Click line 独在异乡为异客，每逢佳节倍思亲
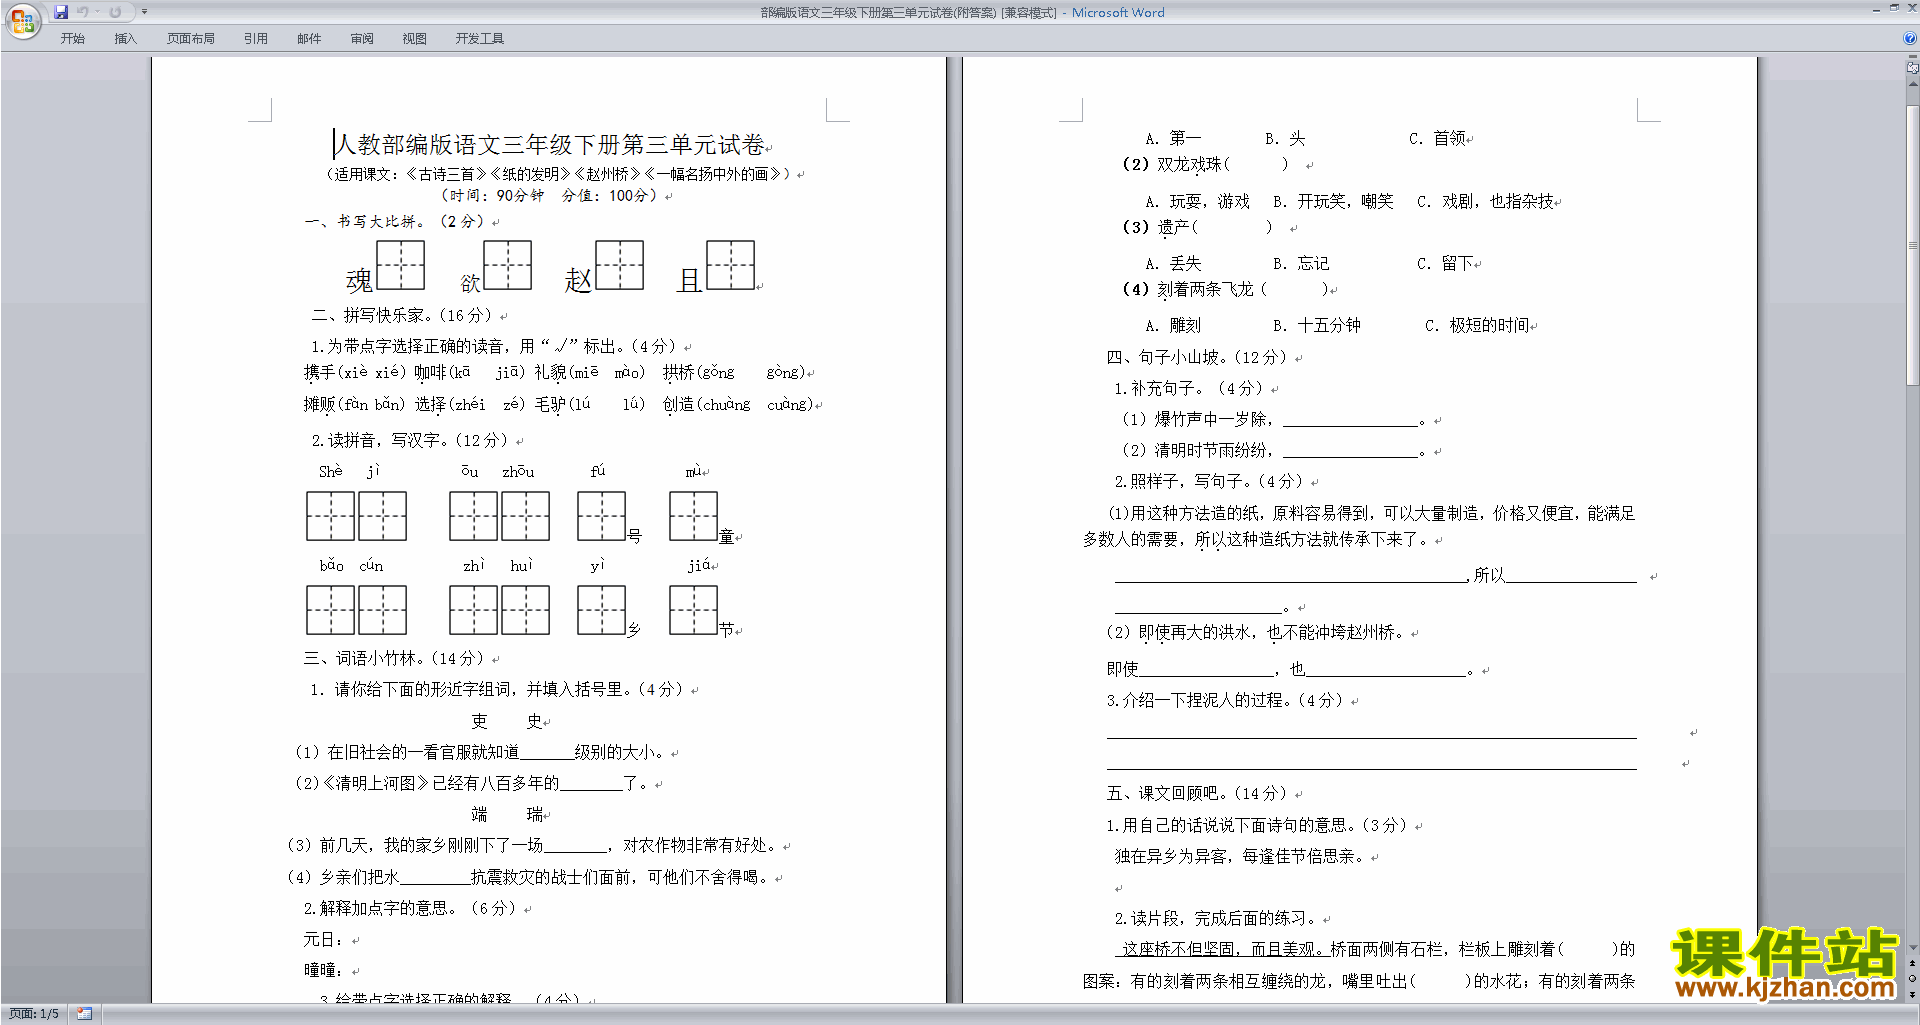1920x1025 pixels. pos(1239,856)
